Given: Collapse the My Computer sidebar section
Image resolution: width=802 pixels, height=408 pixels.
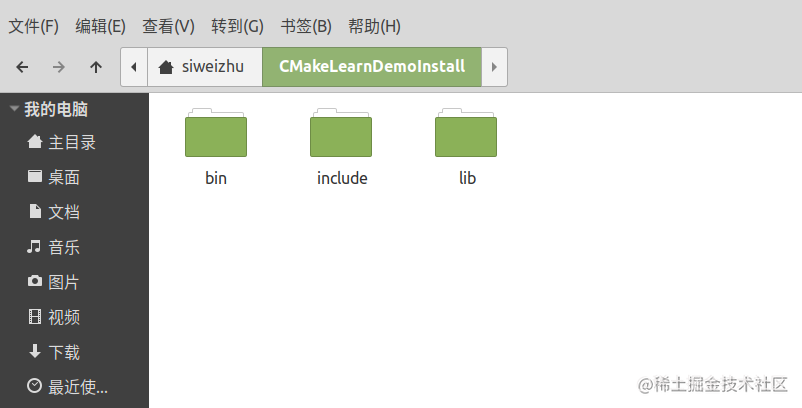Looking at the screenshot, I should 14,109.
